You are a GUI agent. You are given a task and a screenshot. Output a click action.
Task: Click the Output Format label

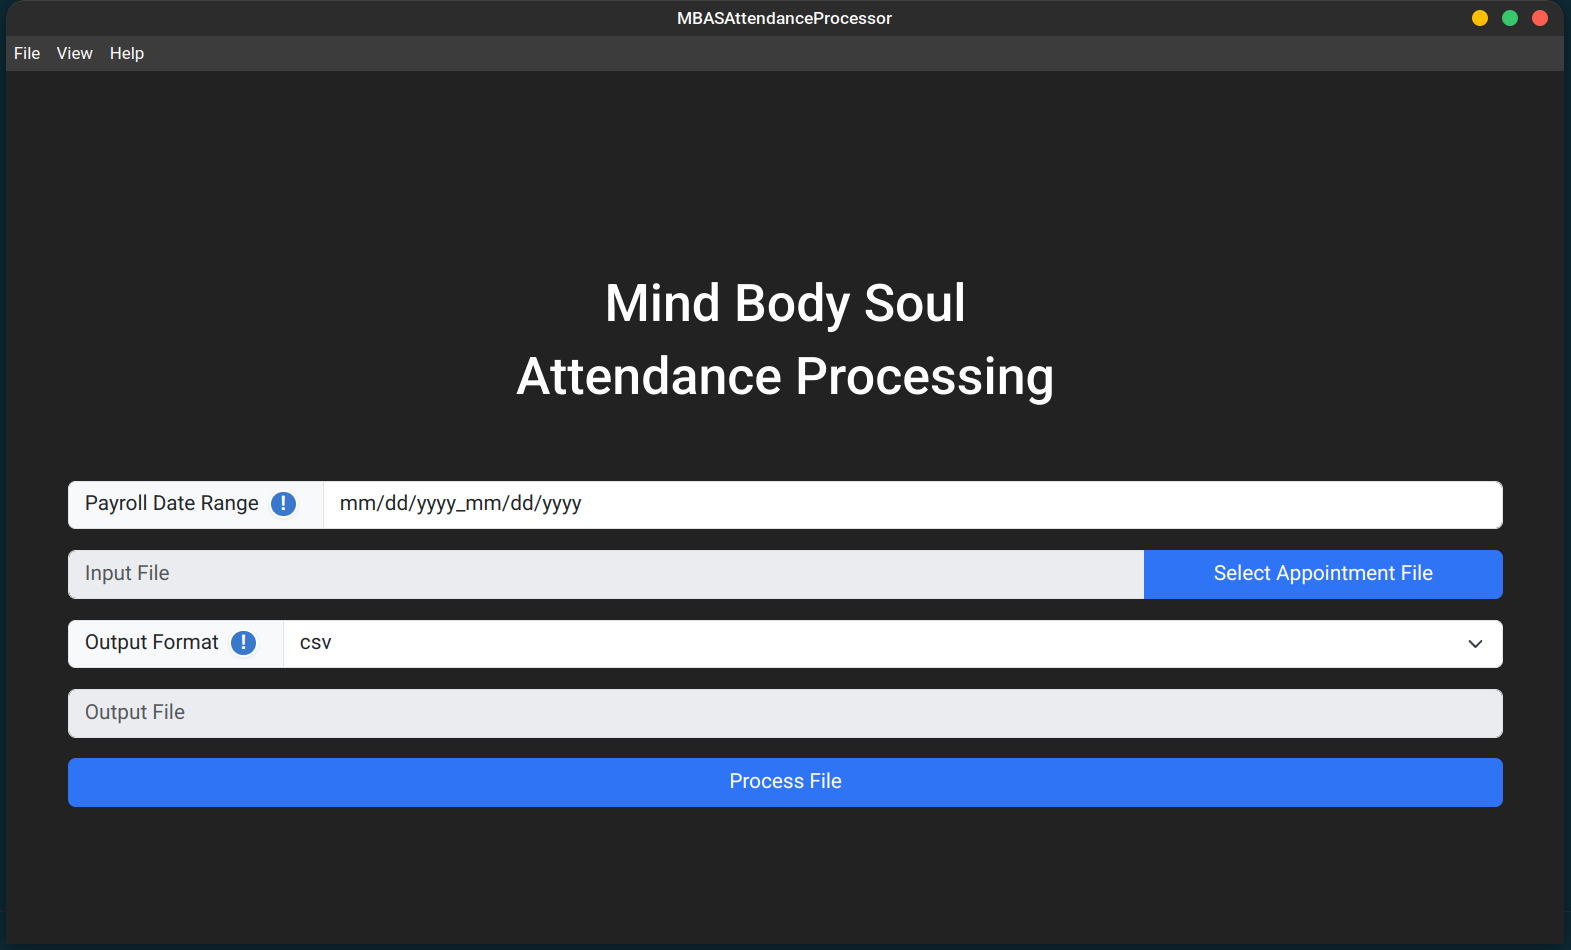pos(152,643)
